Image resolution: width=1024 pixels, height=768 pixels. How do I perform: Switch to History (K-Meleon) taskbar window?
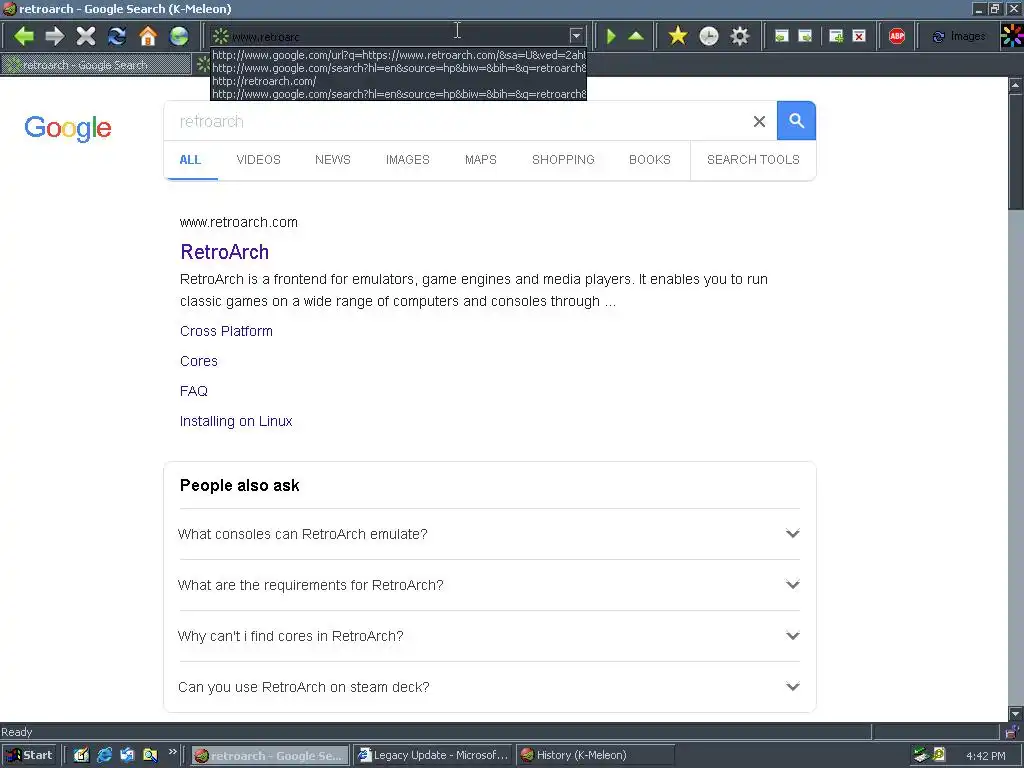pos(595,756)
